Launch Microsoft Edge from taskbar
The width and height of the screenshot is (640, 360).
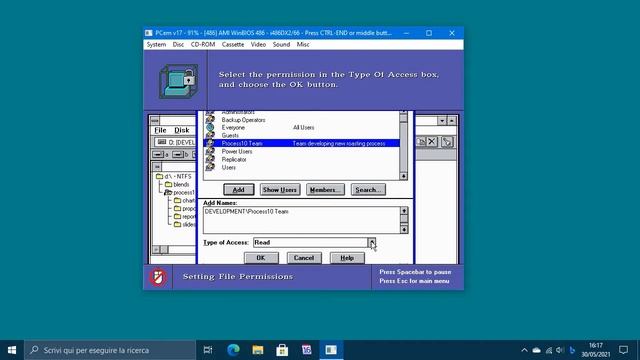(233, 350)
